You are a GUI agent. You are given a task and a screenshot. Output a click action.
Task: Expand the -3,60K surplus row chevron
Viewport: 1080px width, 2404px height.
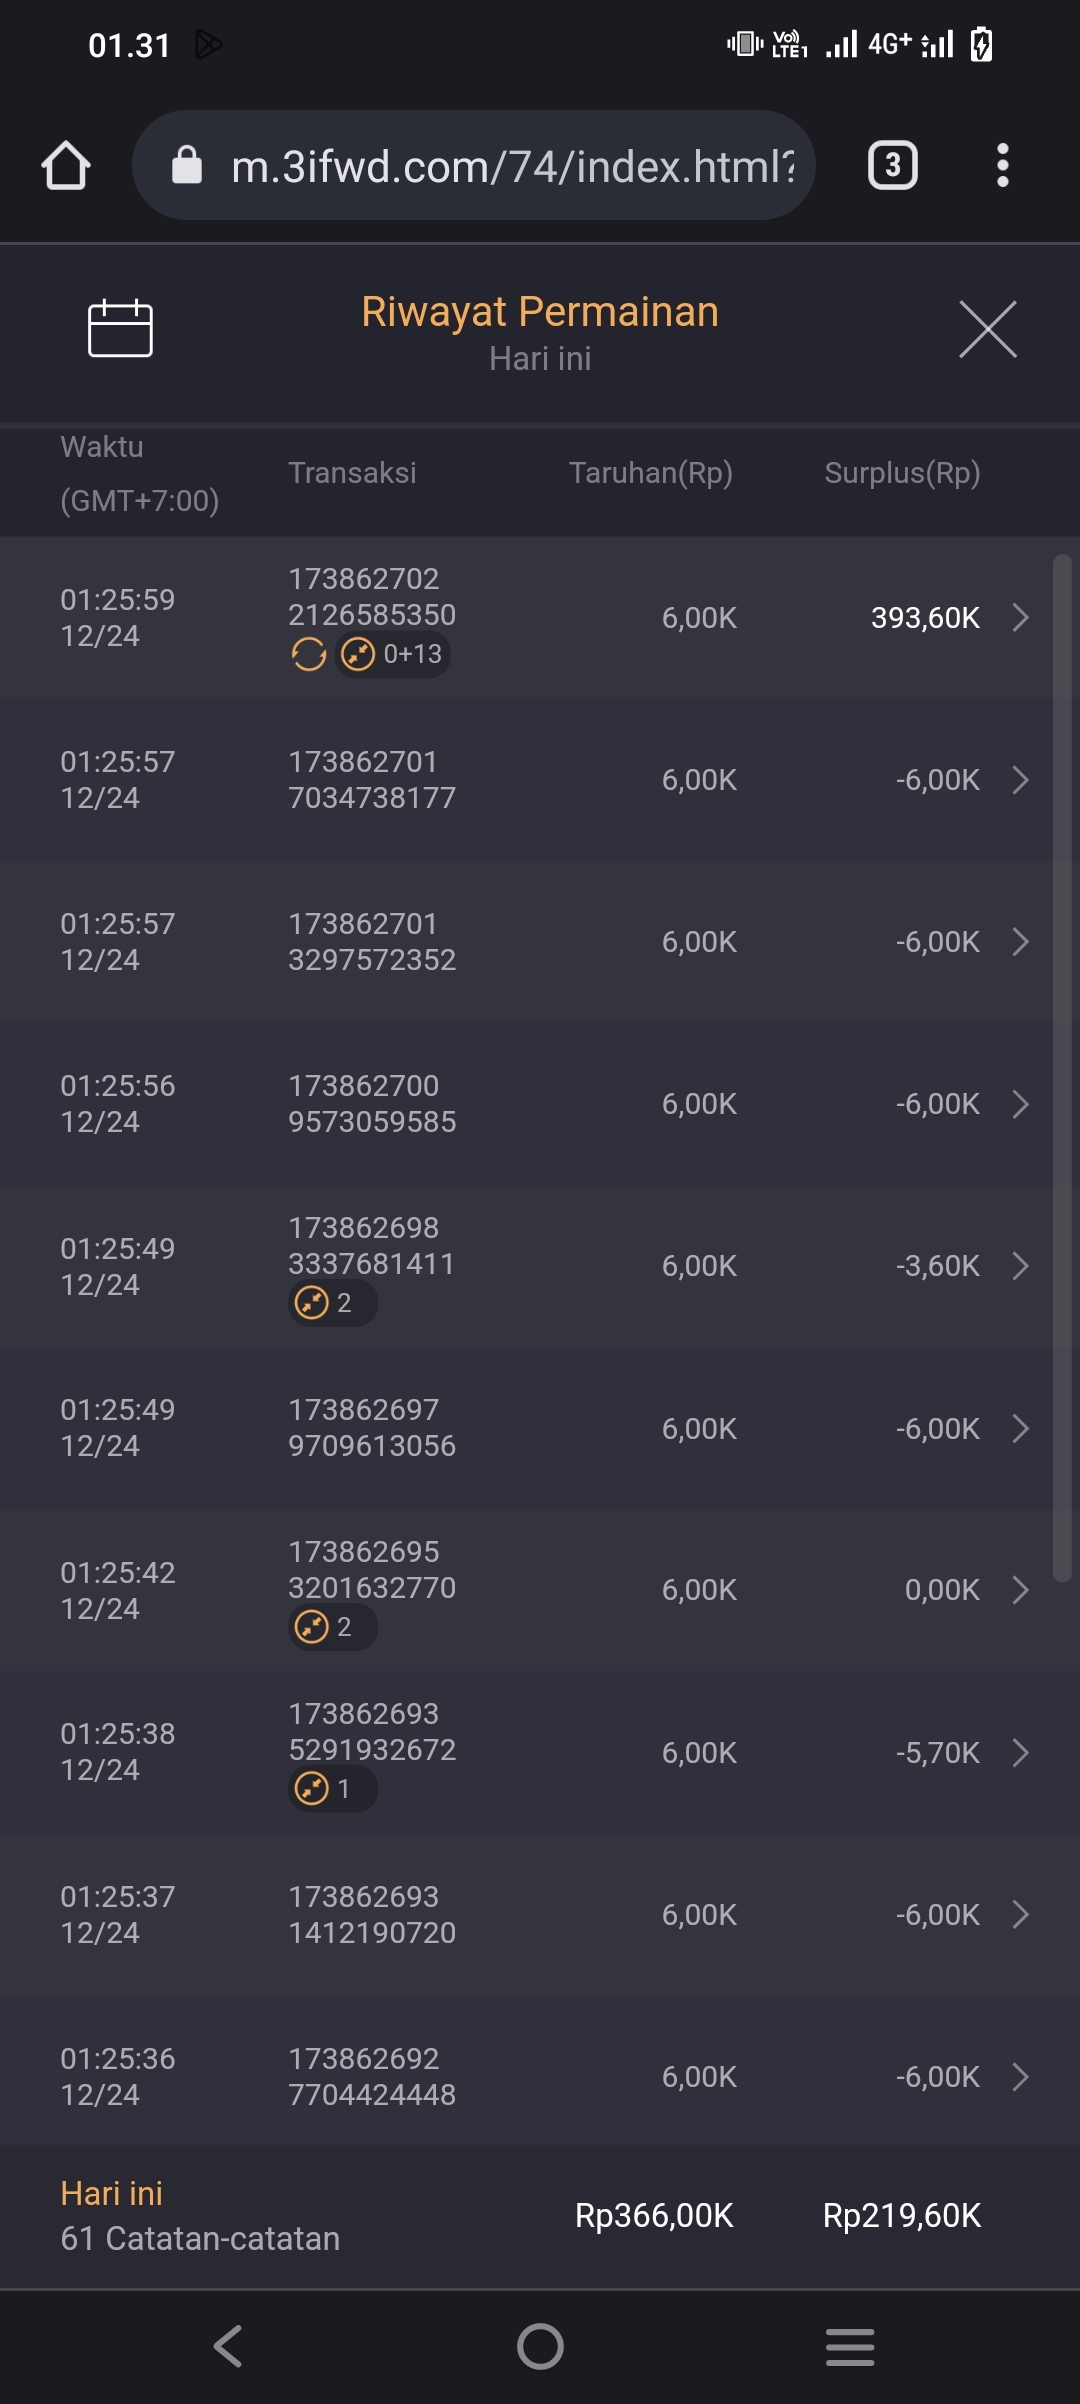coord(1020,1266)
